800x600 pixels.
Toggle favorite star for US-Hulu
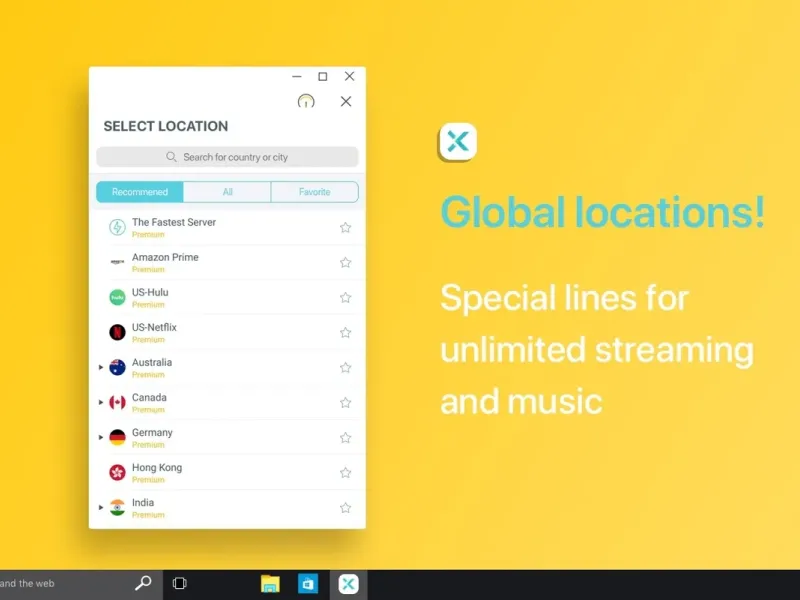tap(345, 297)
